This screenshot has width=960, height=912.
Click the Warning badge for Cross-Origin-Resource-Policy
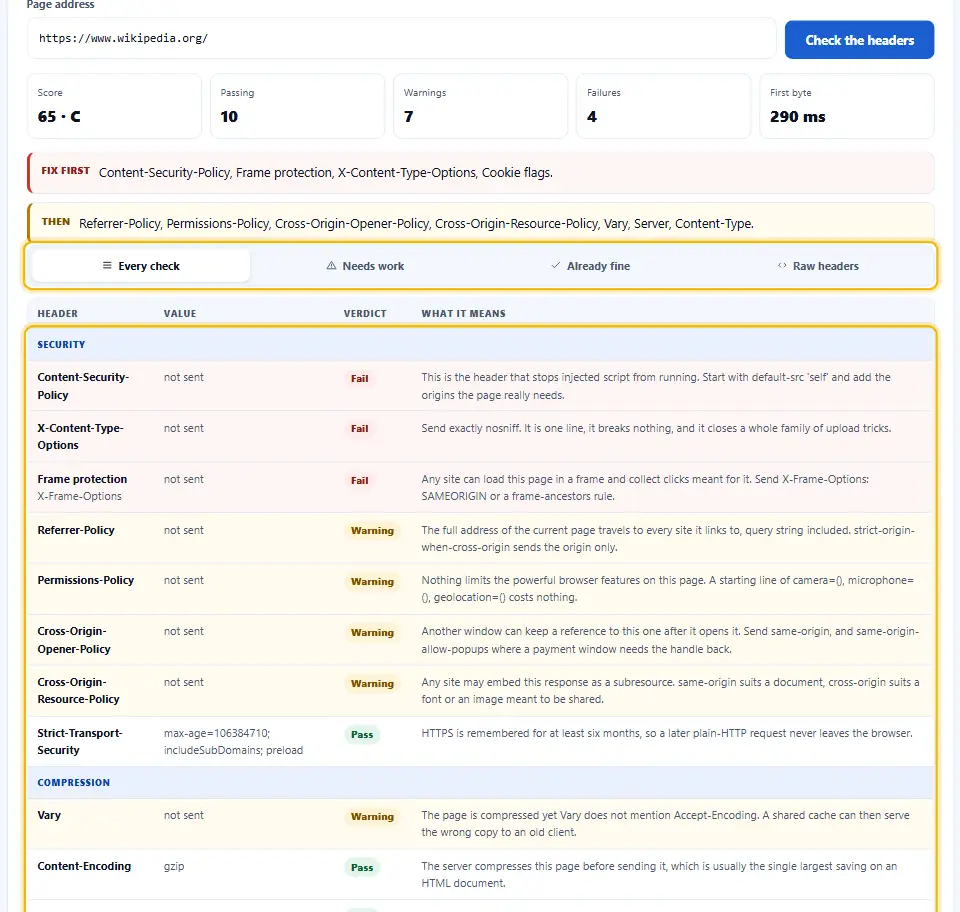coord(372,683)
